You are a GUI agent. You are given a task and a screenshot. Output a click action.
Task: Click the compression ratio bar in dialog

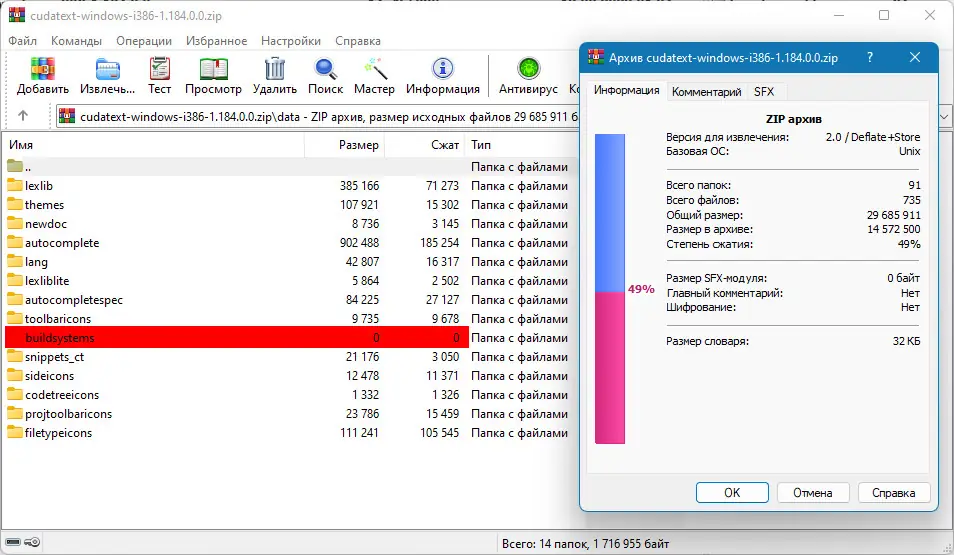pos(610,288)
